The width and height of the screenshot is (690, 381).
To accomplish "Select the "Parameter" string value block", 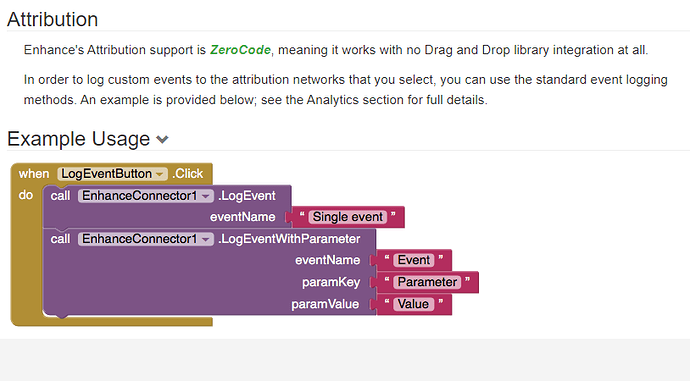I will (x=427, y=282).
